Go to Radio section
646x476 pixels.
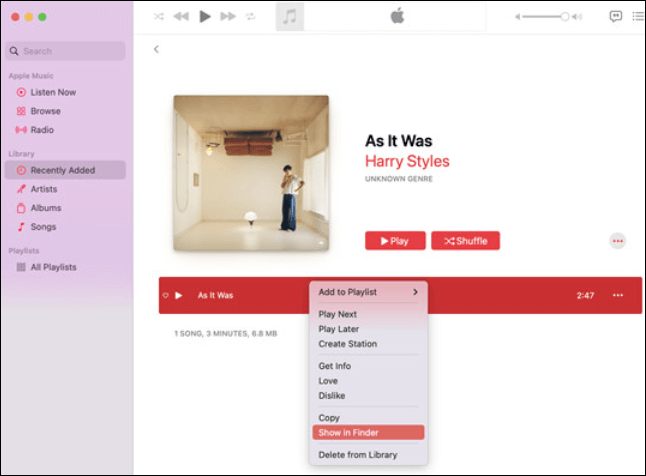click(42, 130)
